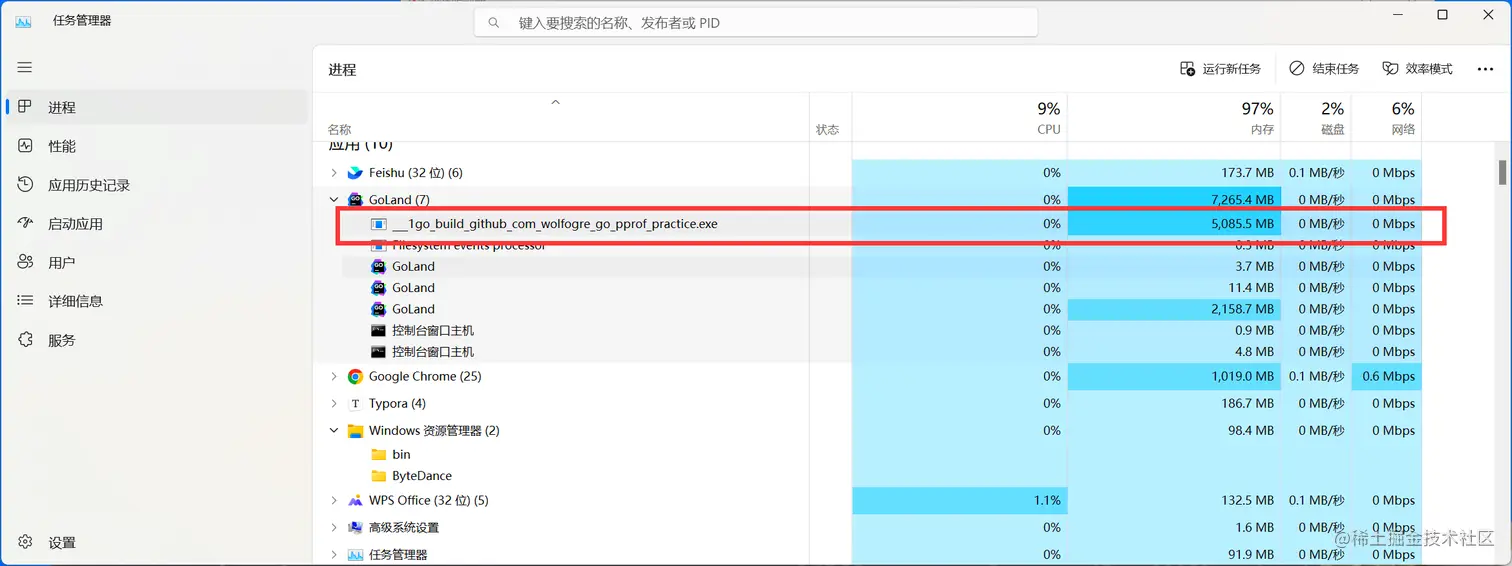The width and height of the screenshot is (1512, 566).
Task: Click the GoLand (7) group icon
Action: (x=355, y=200)
